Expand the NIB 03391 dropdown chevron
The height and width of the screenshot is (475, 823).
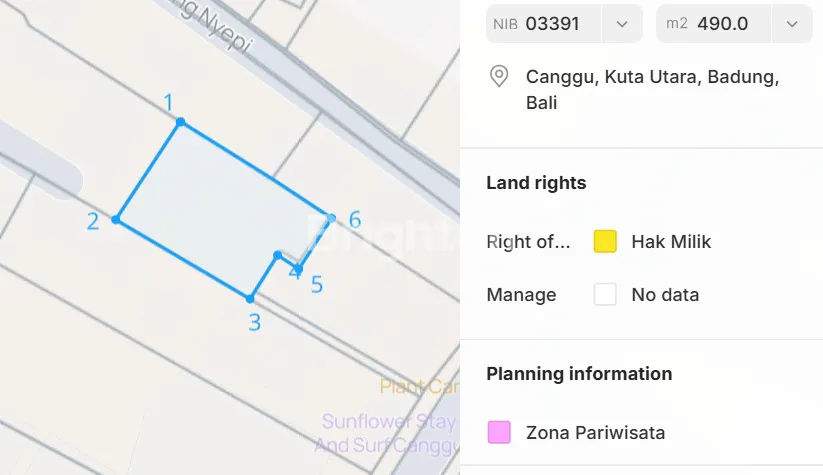[622, 24]
